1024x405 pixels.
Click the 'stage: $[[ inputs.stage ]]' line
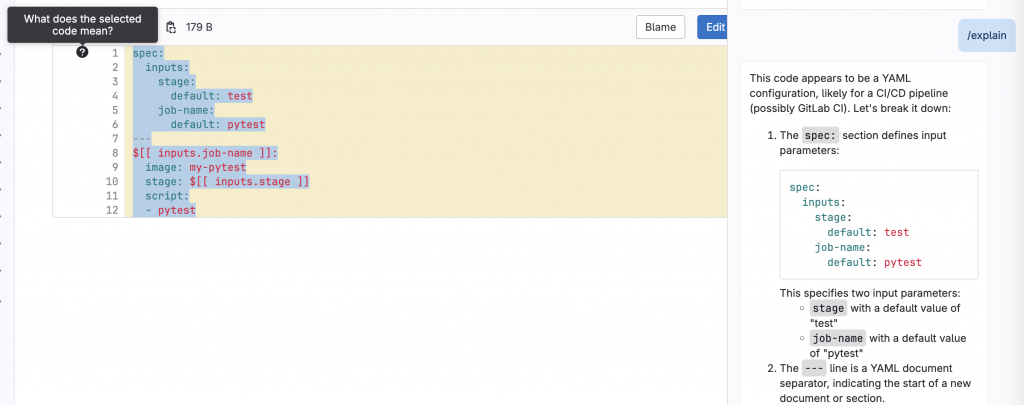click(227, 182)
